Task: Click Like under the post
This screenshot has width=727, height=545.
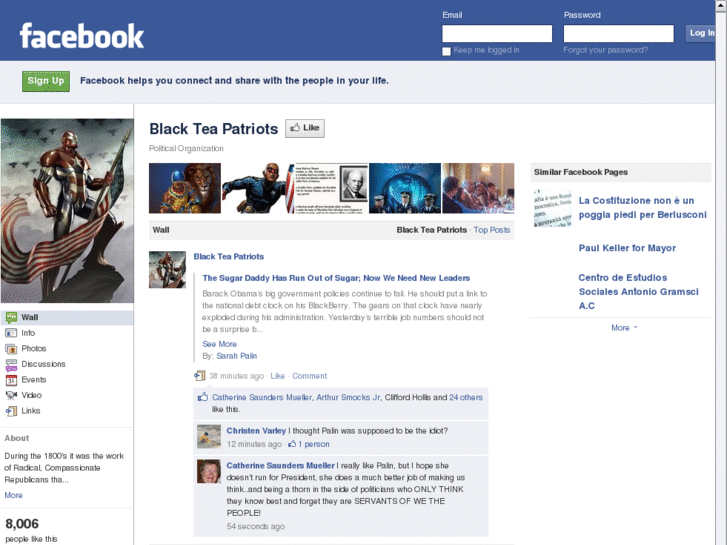Action: pyautogui.click(x=278, y=376)
